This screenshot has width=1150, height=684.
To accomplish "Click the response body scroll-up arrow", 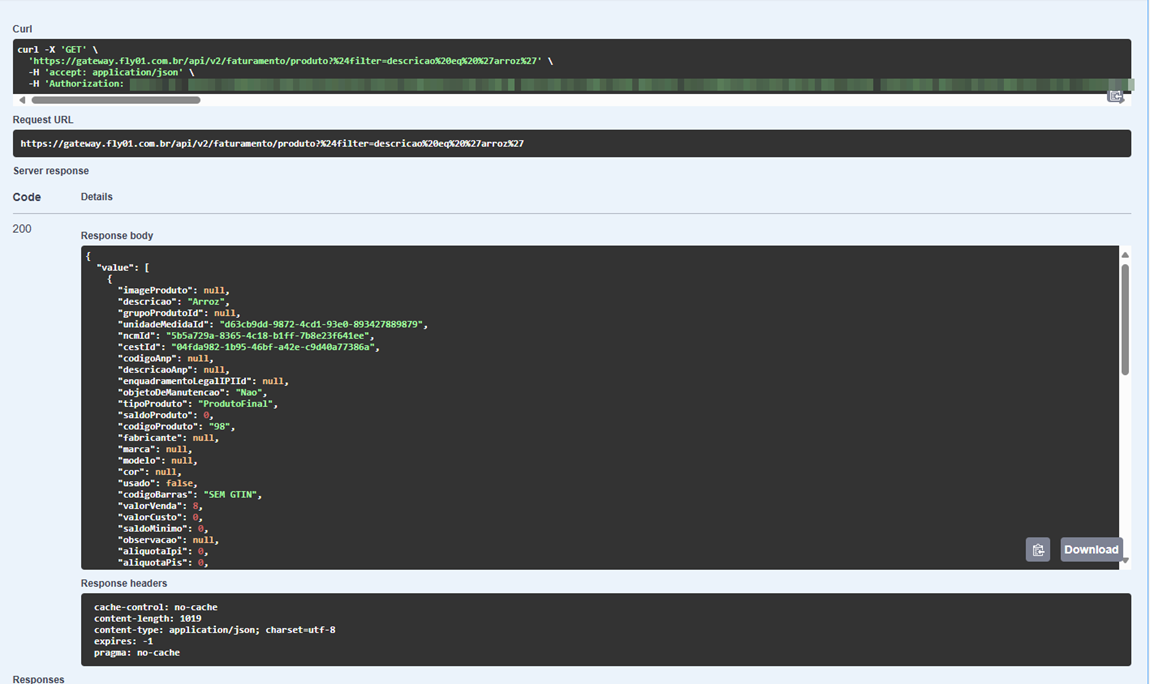I will click(x=1125, y=254).
